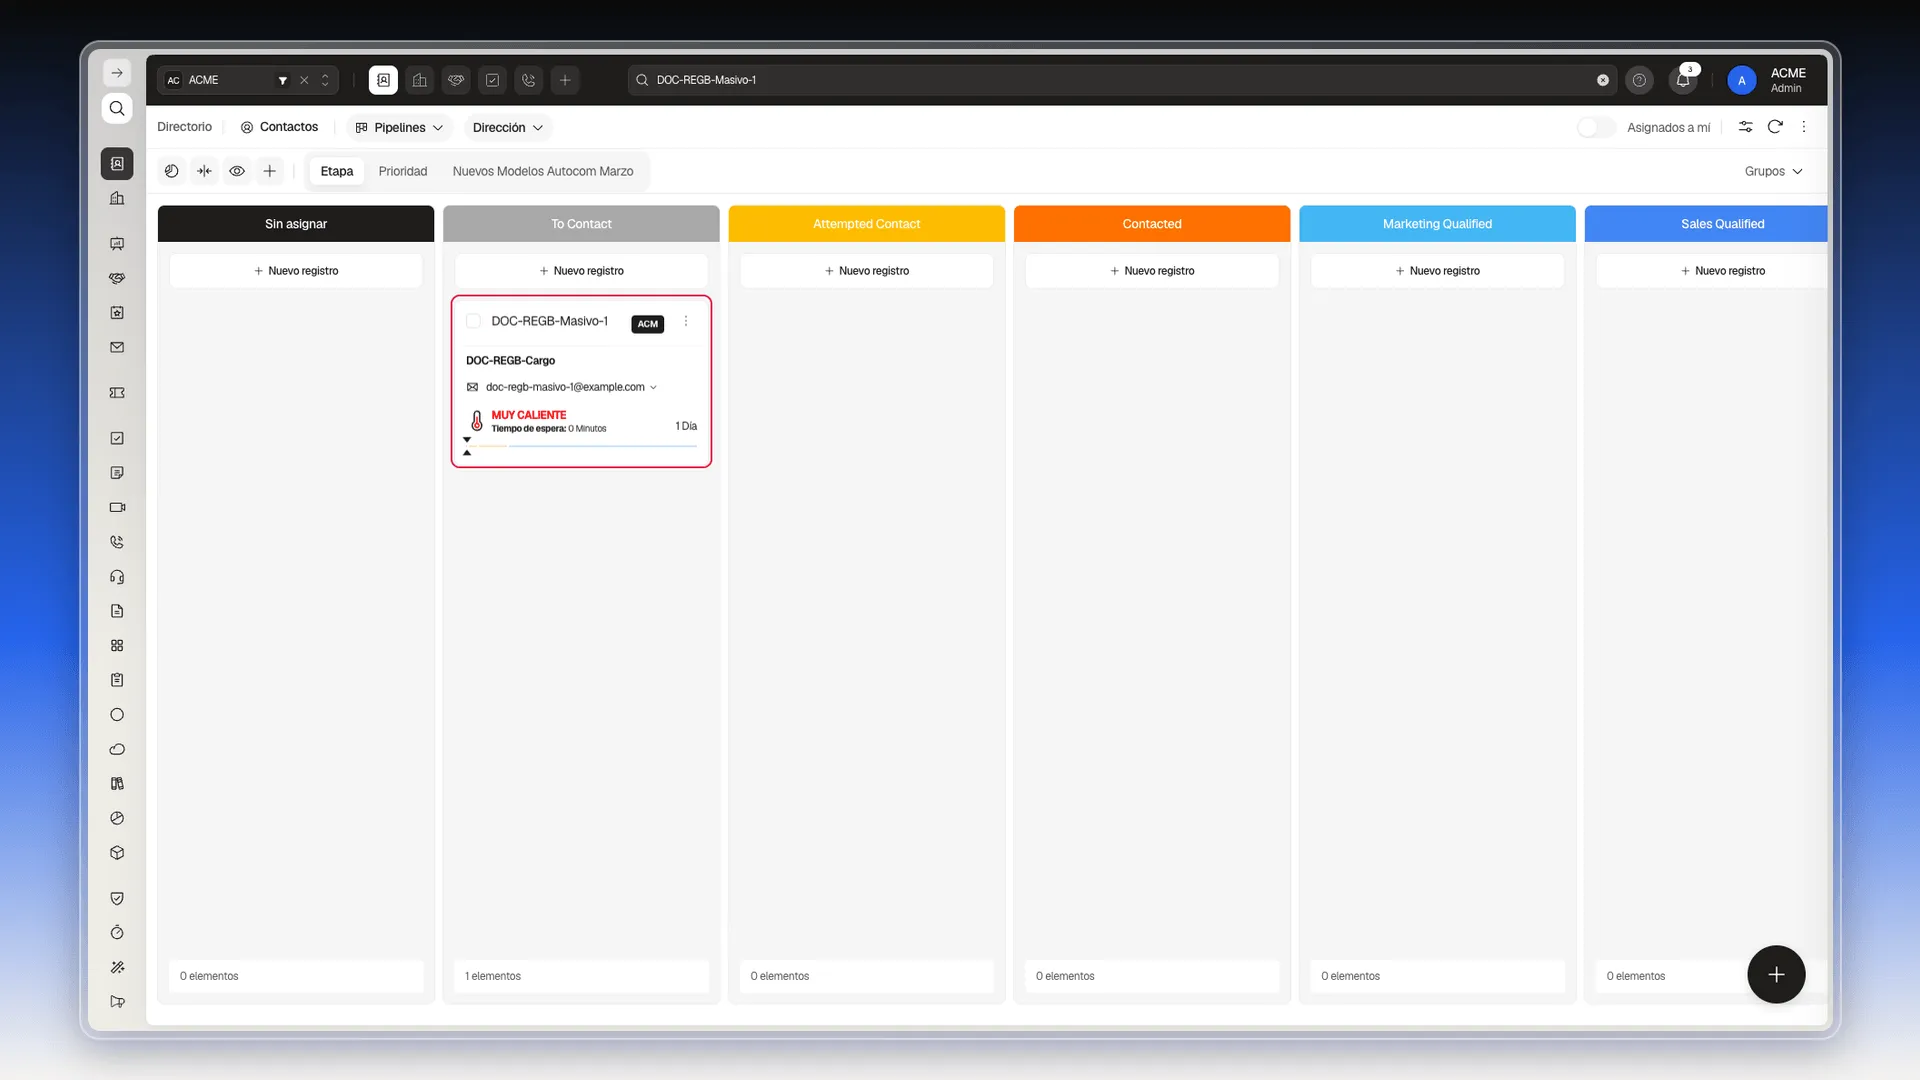Open the ACME Admin user avatar
Image resolution: width=1920 pixels, height=1080 pixels.
tap(1741, 80)
